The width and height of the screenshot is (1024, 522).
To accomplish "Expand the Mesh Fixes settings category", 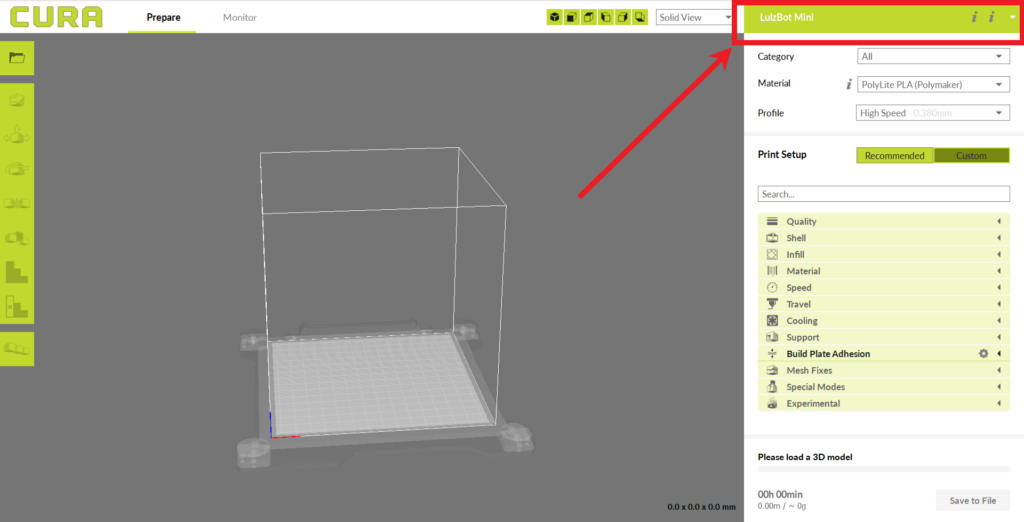I will pos(884,370).
